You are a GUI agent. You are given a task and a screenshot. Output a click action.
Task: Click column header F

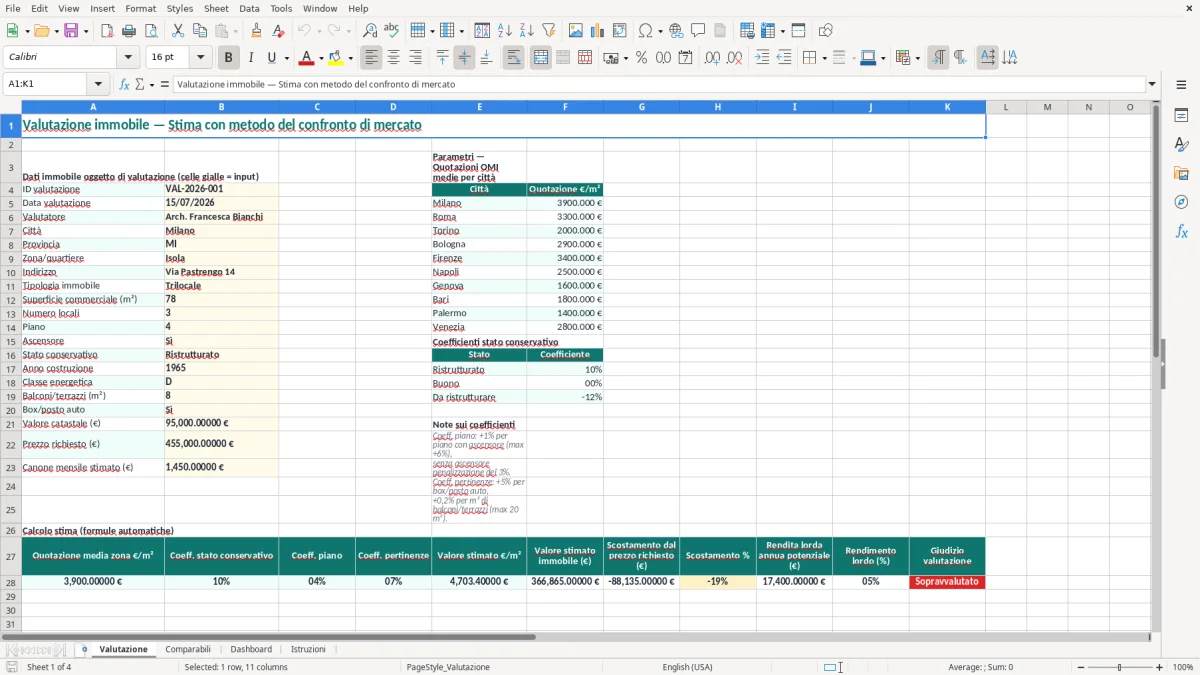[565, 107]
